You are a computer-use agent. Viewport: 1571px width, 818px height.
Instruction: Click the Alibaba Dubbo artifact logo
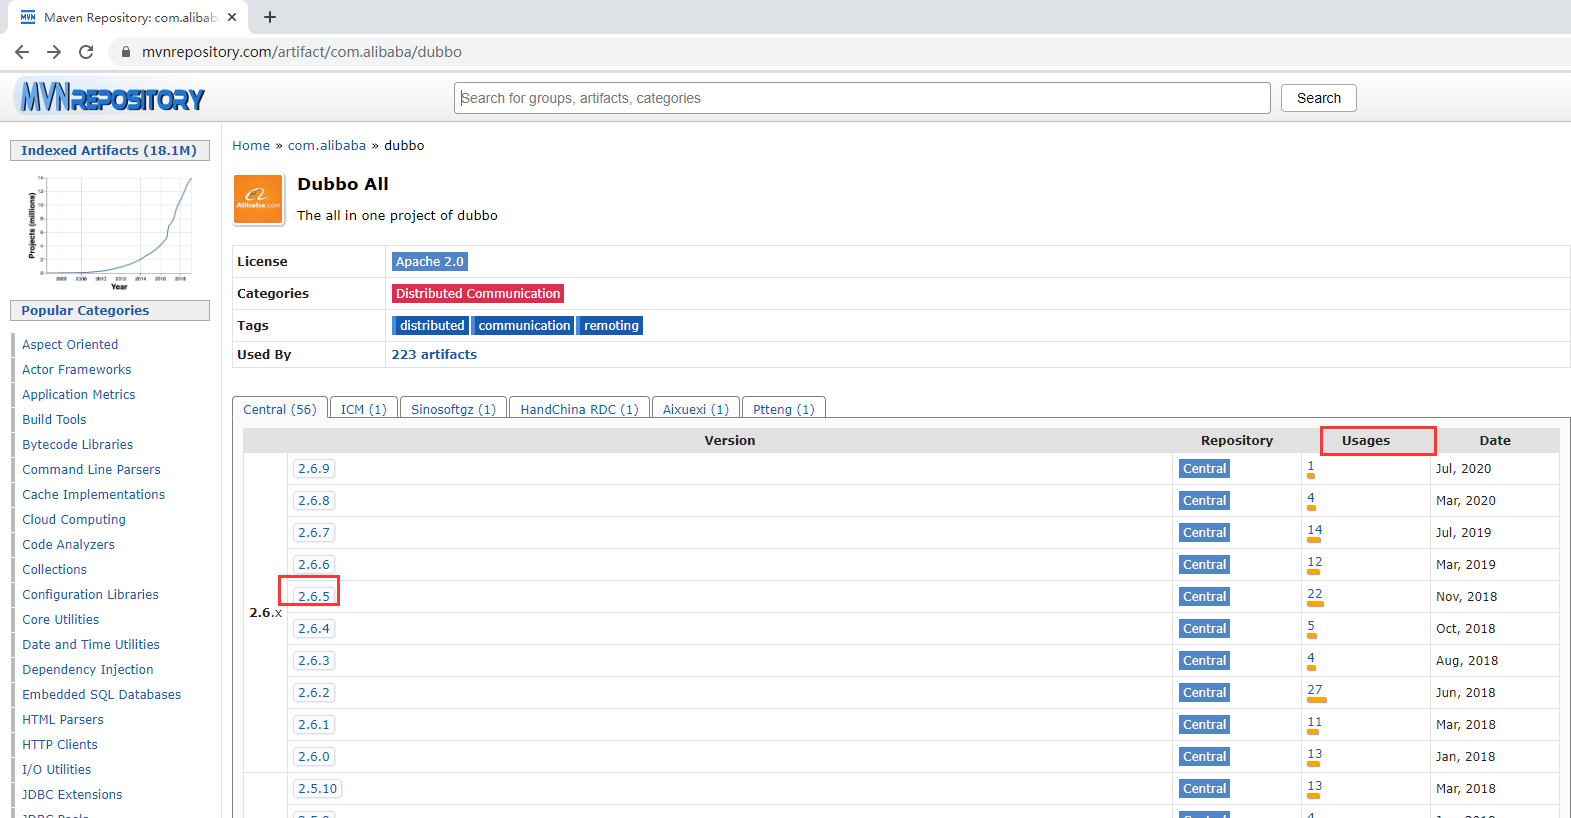[x=258, y=199]
